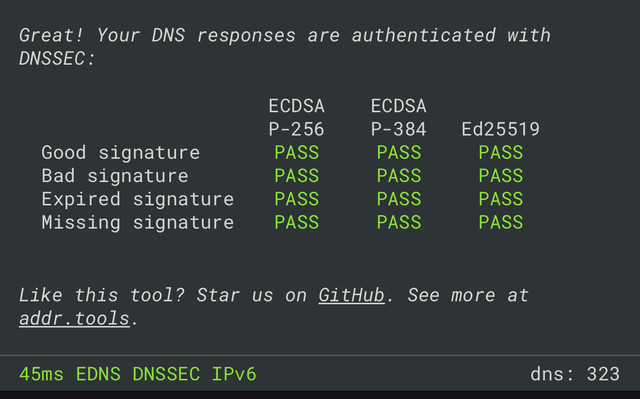
Task: Select the Bad signature row label
Action: click(115, 176)
